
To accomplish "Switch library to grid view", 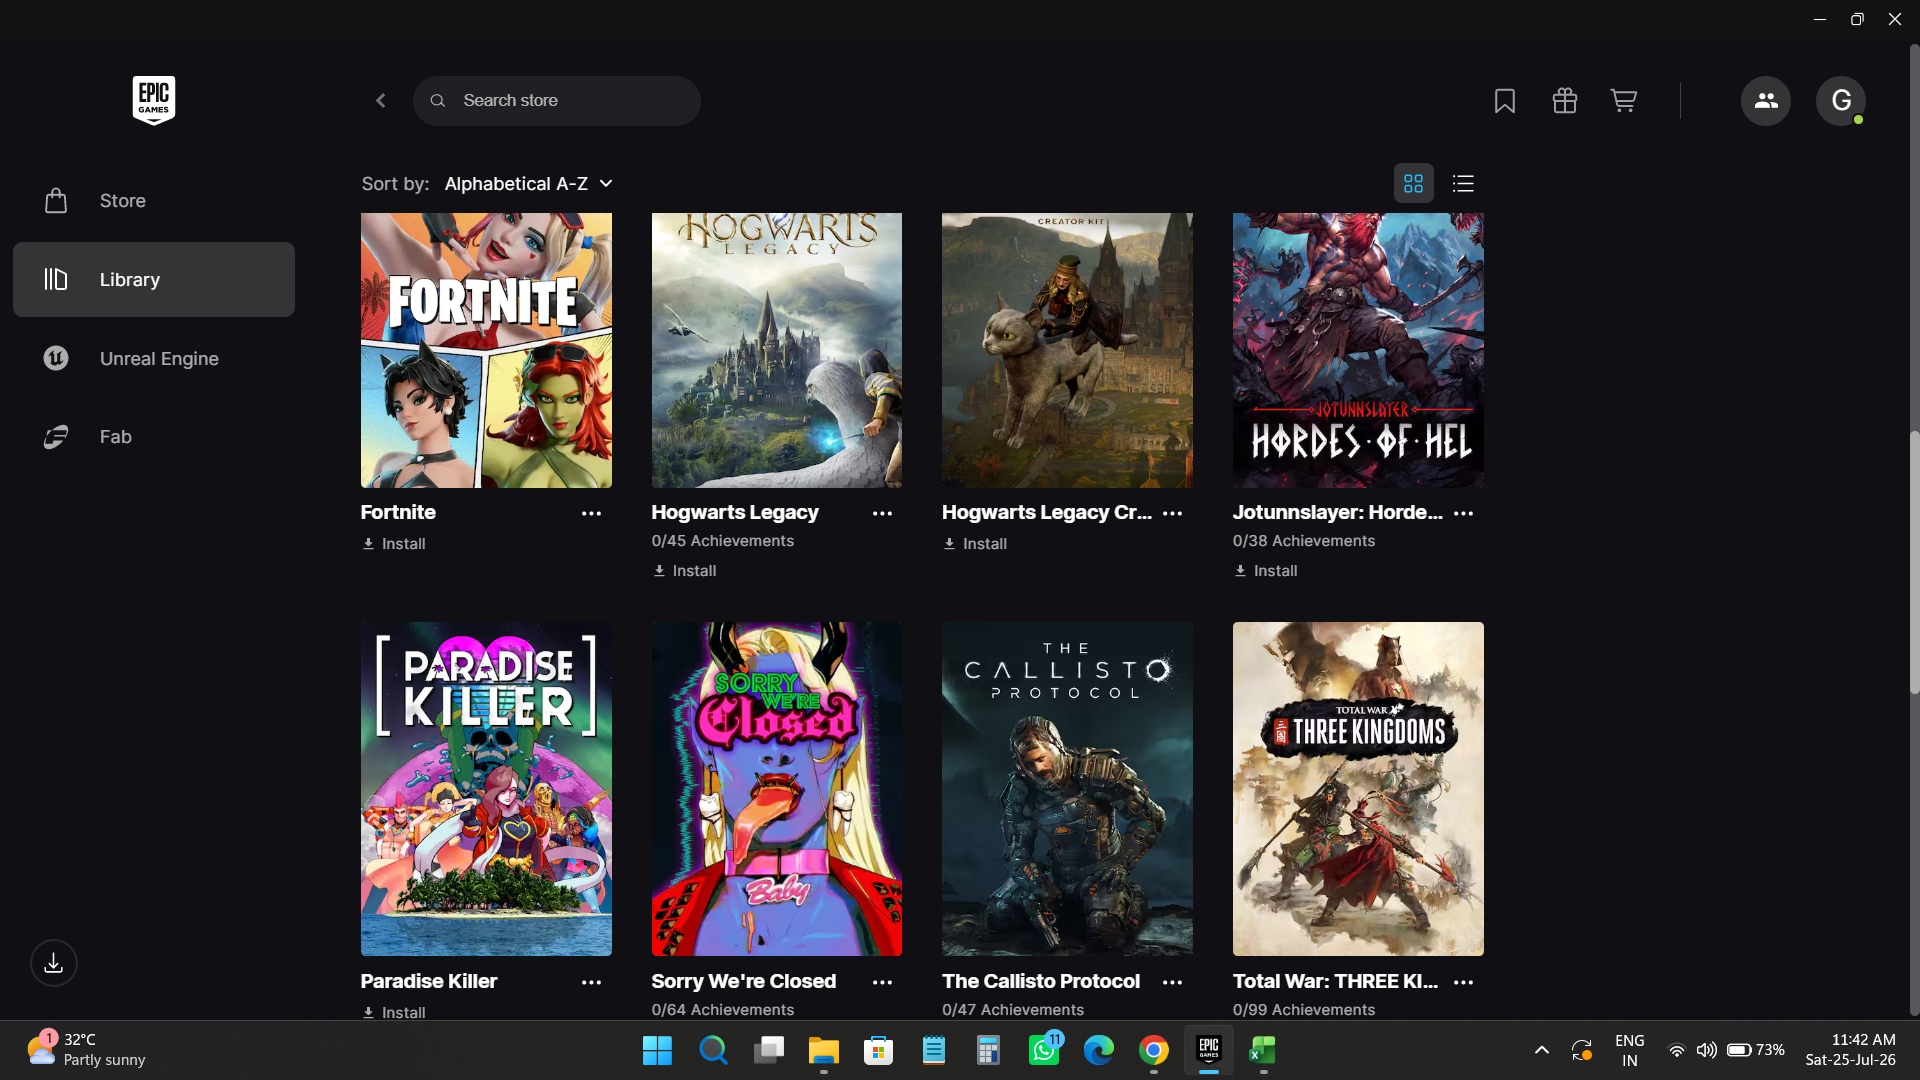I will pyautogui.click(x=1414, y=184).
